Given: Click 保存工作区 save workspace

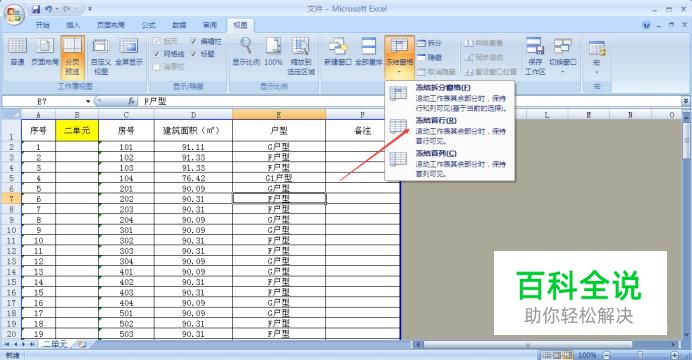Looking at the screenshot, I should [x=535, y=56].
